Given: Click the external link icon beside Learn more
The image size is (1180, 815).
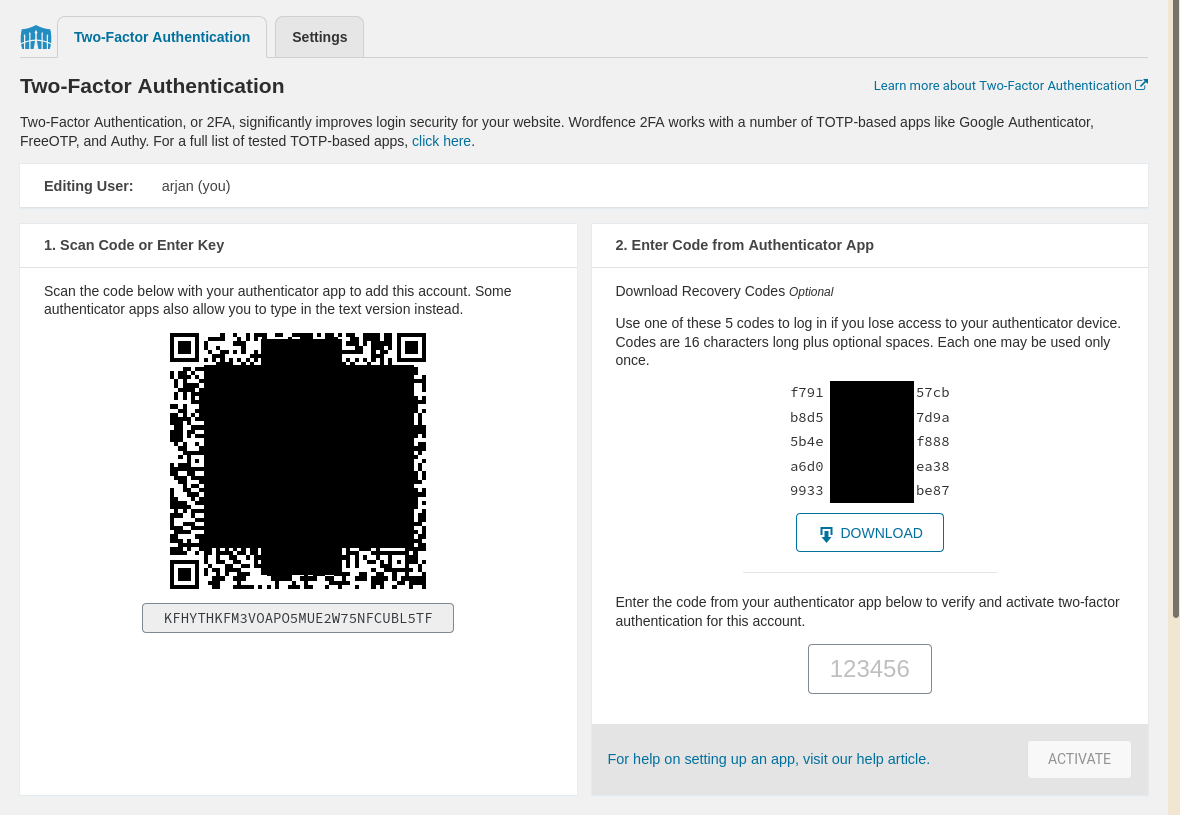Looking at the screenshot, I should [1141, 85].
